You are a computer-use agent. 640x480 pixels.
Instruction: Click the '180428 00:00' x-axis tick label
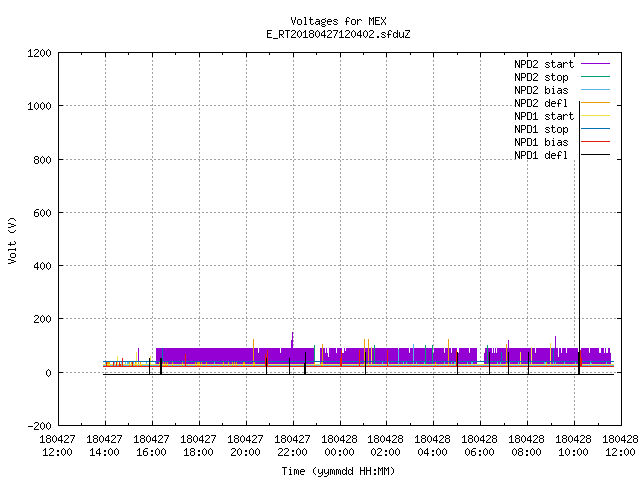point(339,446)
